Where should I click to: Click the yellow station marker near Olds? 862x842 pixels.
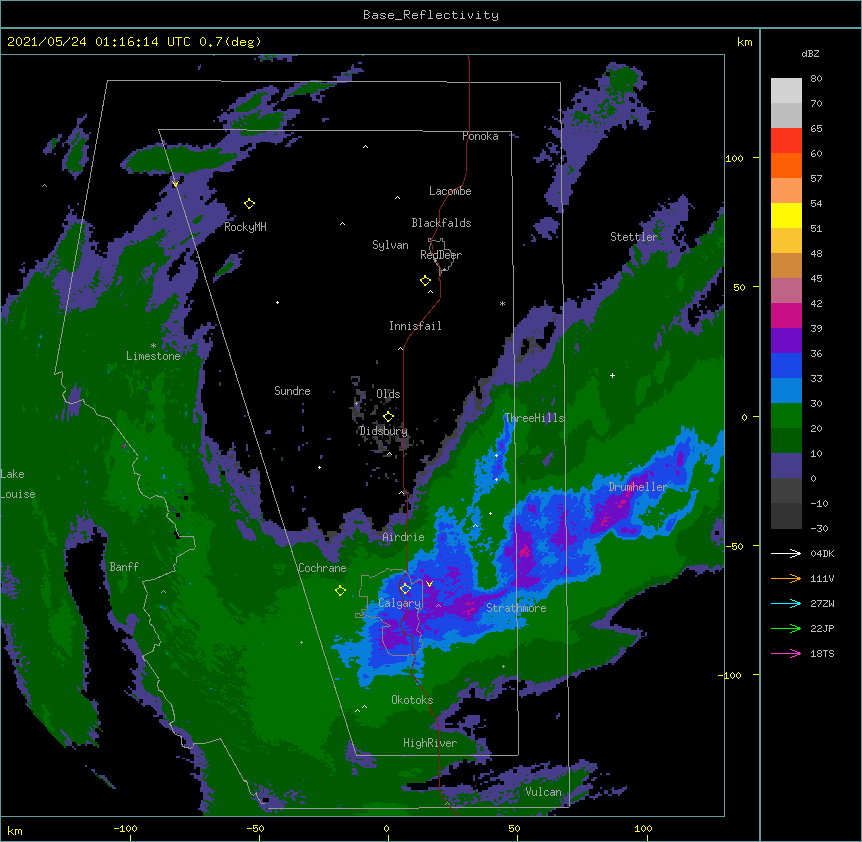(388, 417)
